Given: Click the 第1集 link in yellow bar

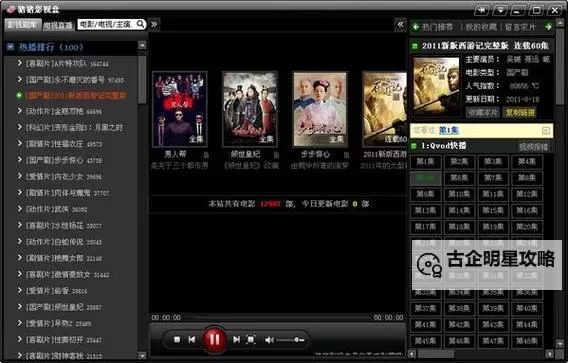Looking at the screenshot, I should pyautogui.click(x=449, y=130).
